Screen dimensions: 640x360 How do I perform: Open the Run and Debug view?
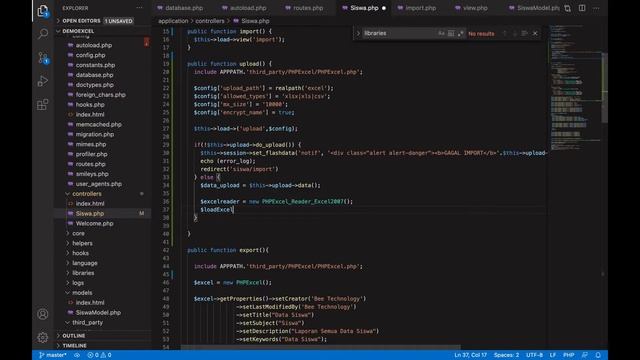click(43, 81)
